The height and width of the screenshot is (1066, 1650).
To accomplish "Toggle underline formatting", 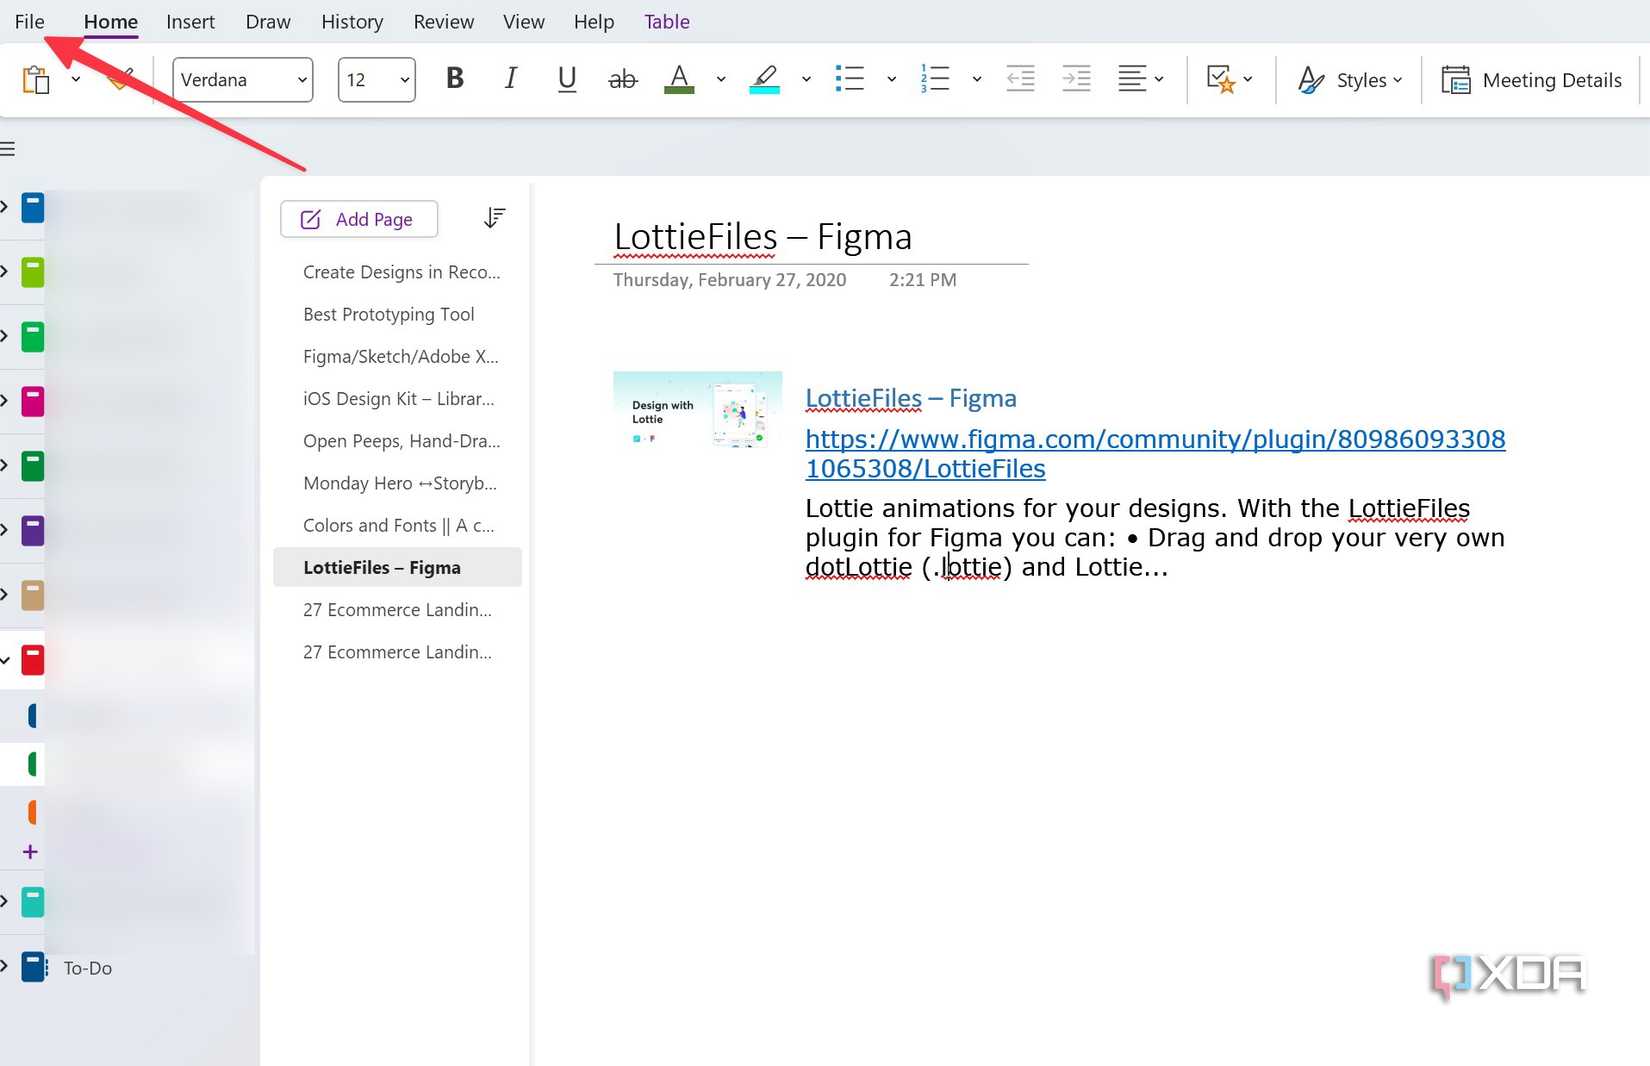I will pos(566,79).
